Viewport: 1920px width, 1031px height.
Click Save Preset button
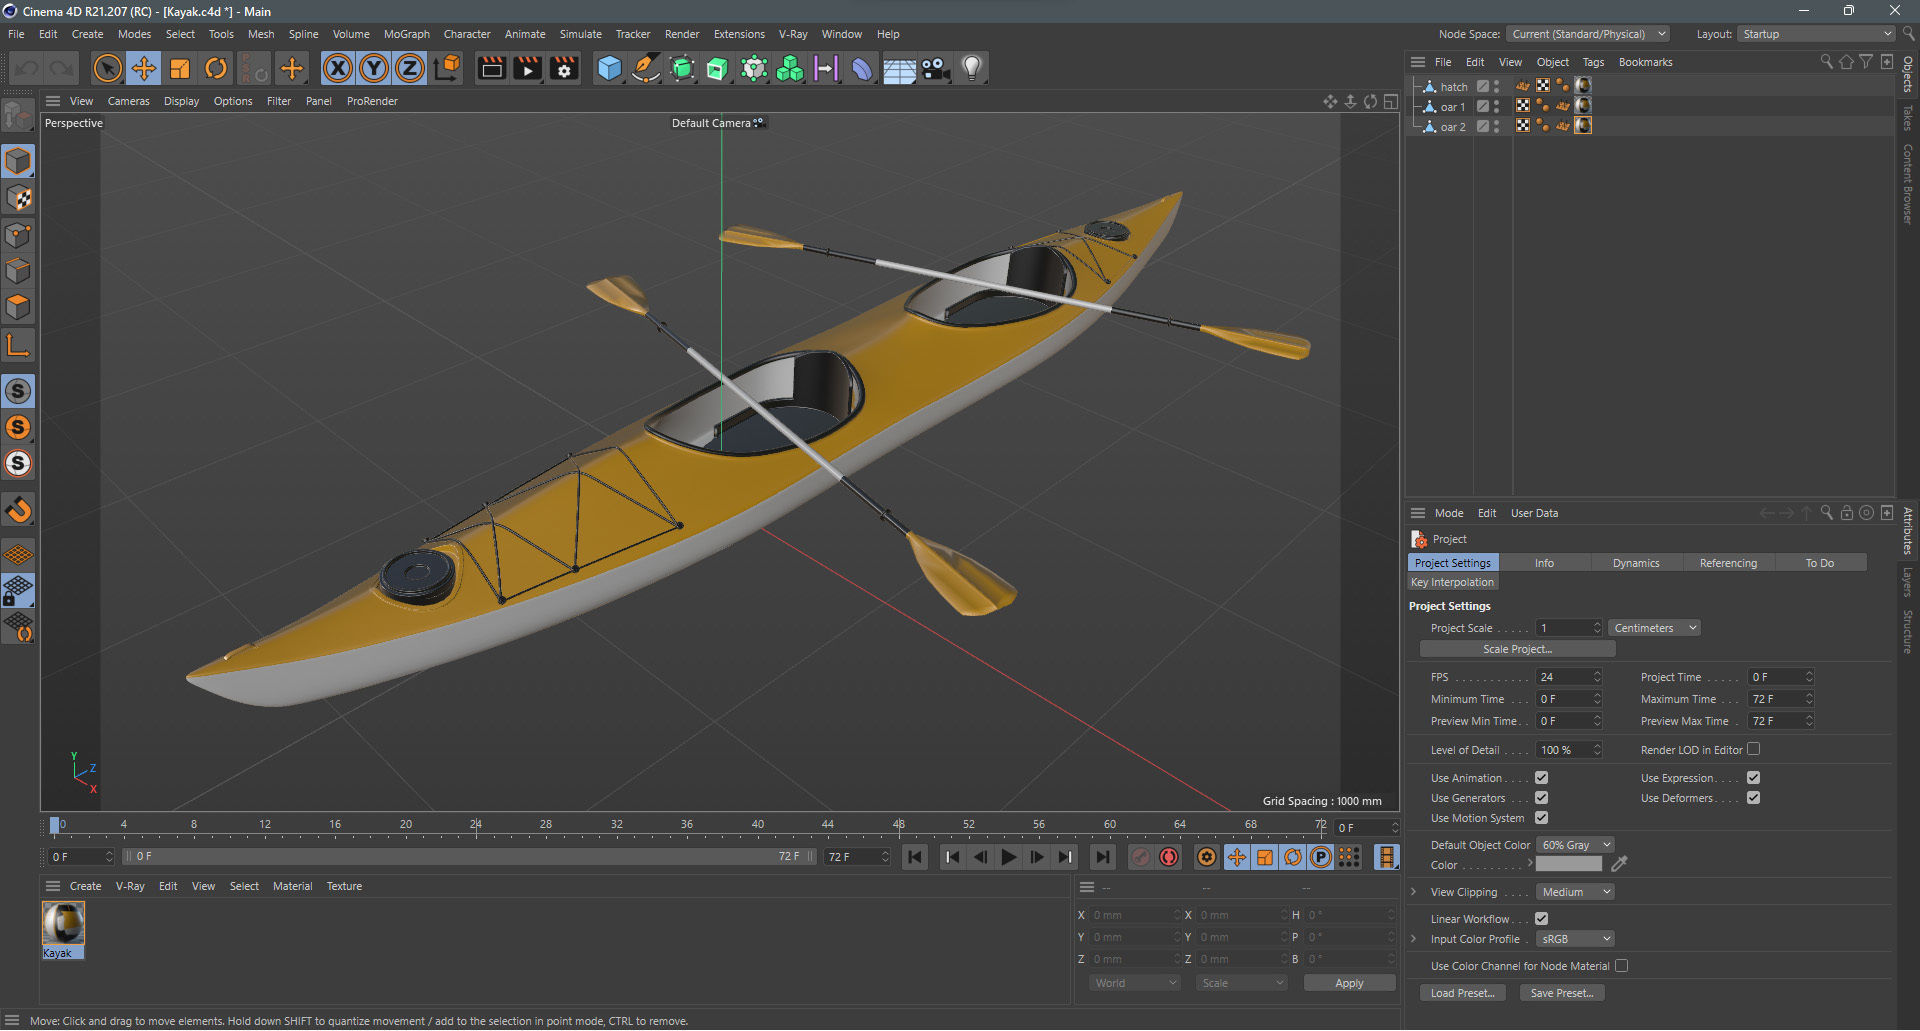pyautogui.click(x=1561, y=993)
